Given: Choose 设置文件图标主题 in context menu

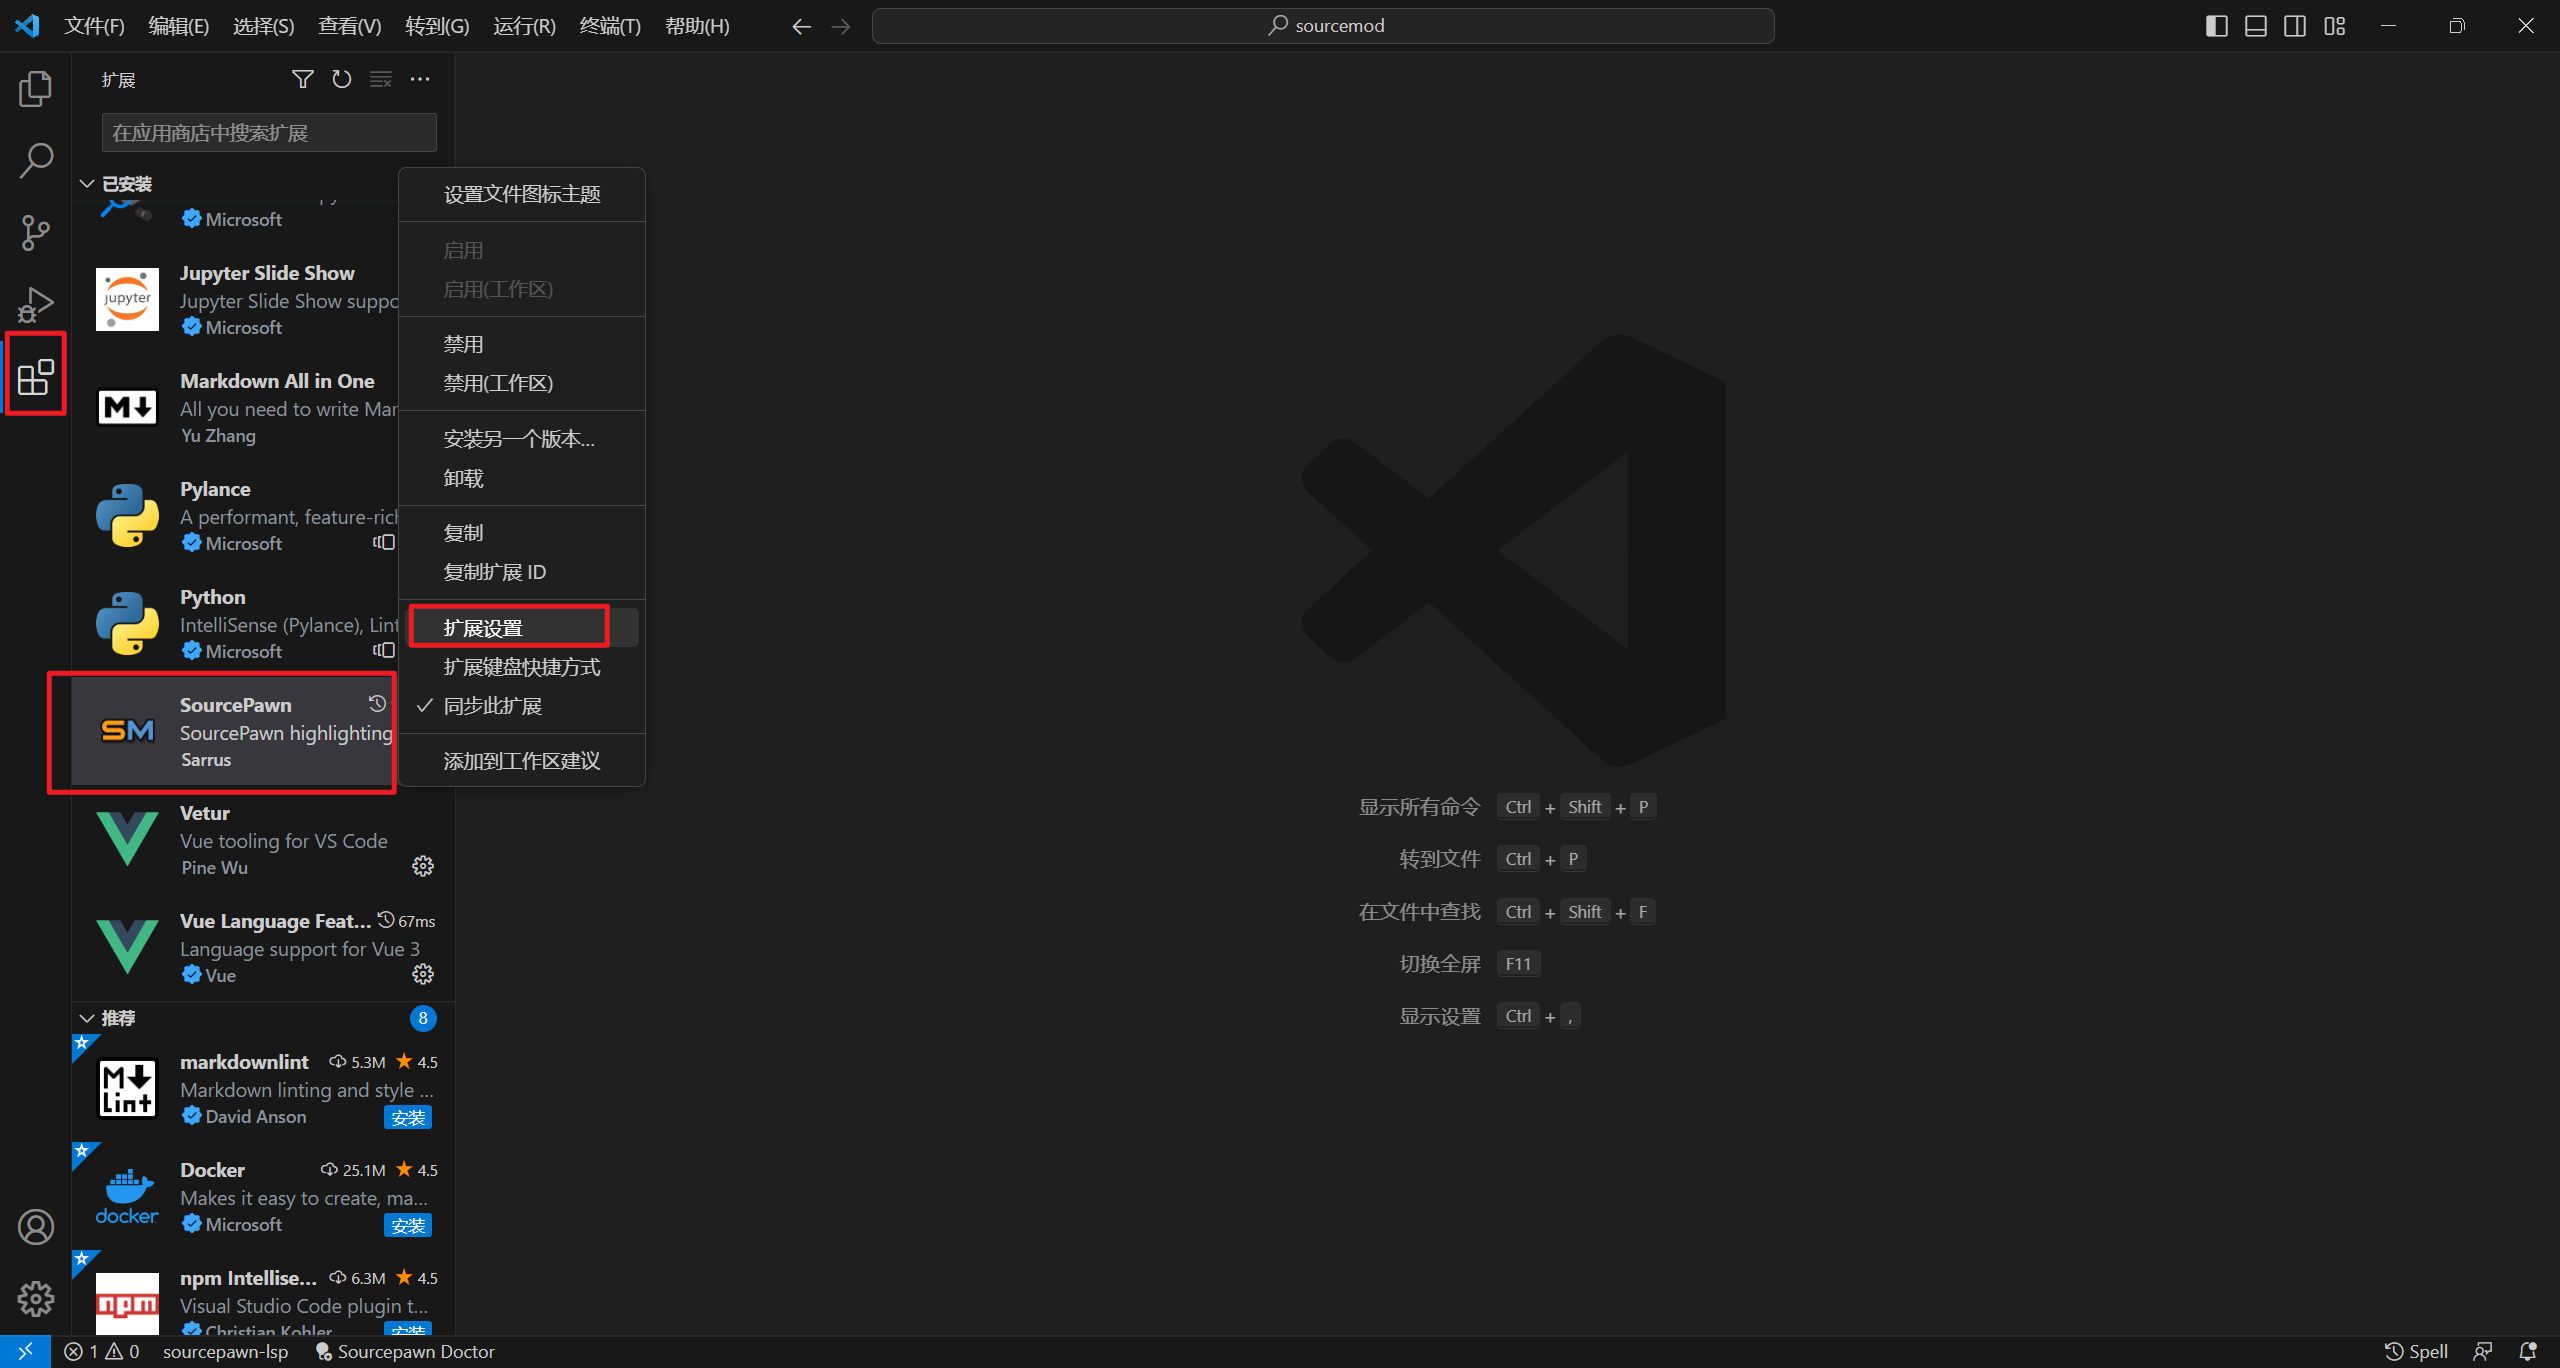Looking at the screenshot, I should click(522, 194).
